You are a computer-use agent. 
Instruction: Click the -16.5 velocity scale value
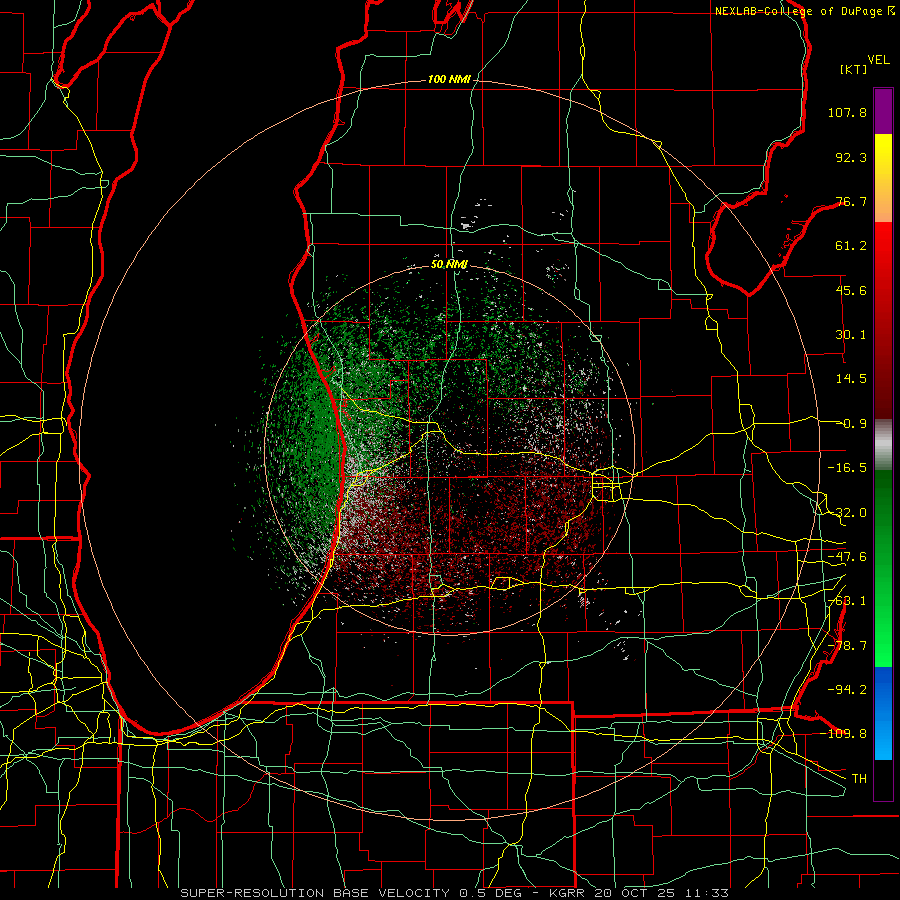point(847,468)
